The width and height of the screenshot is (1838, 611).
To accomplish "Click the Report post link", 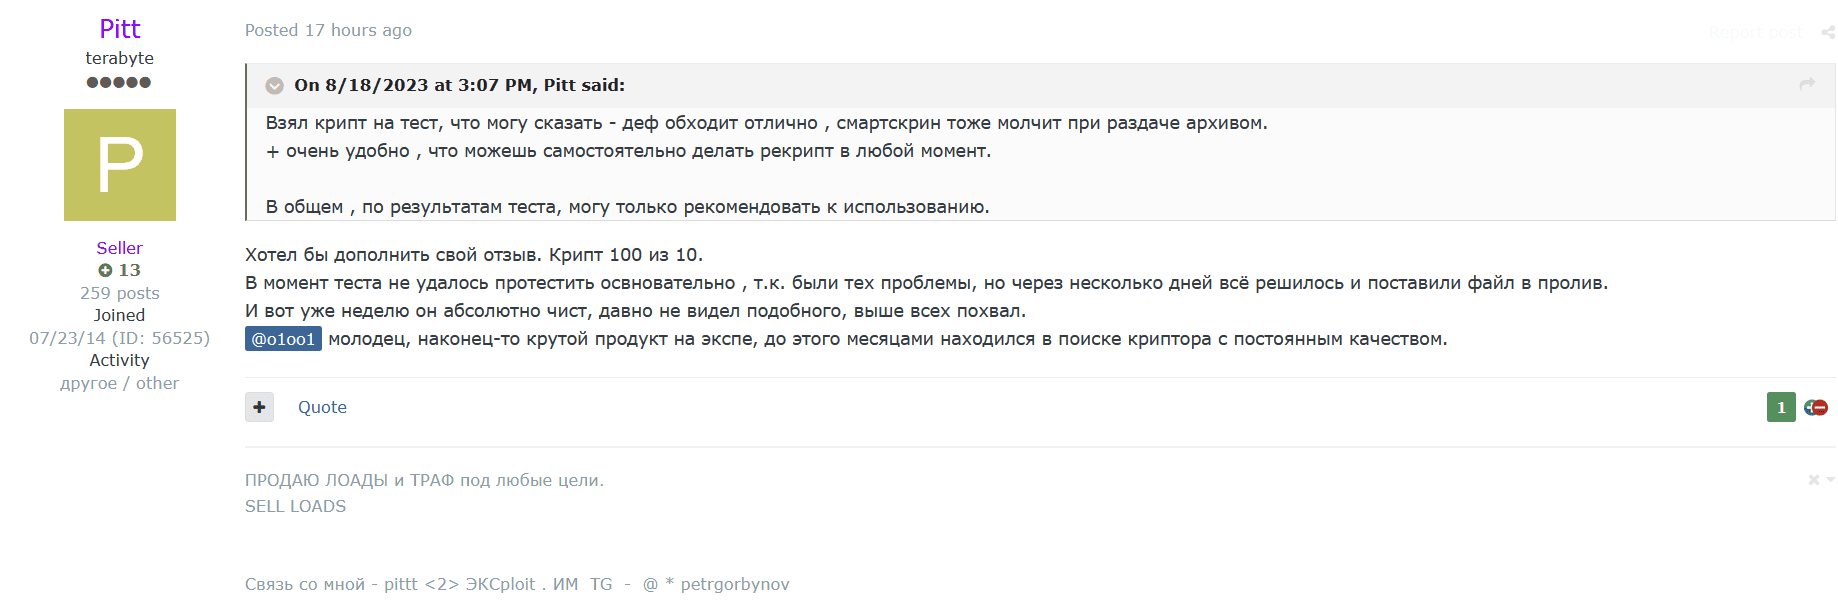I will (x=1755, y=32).
